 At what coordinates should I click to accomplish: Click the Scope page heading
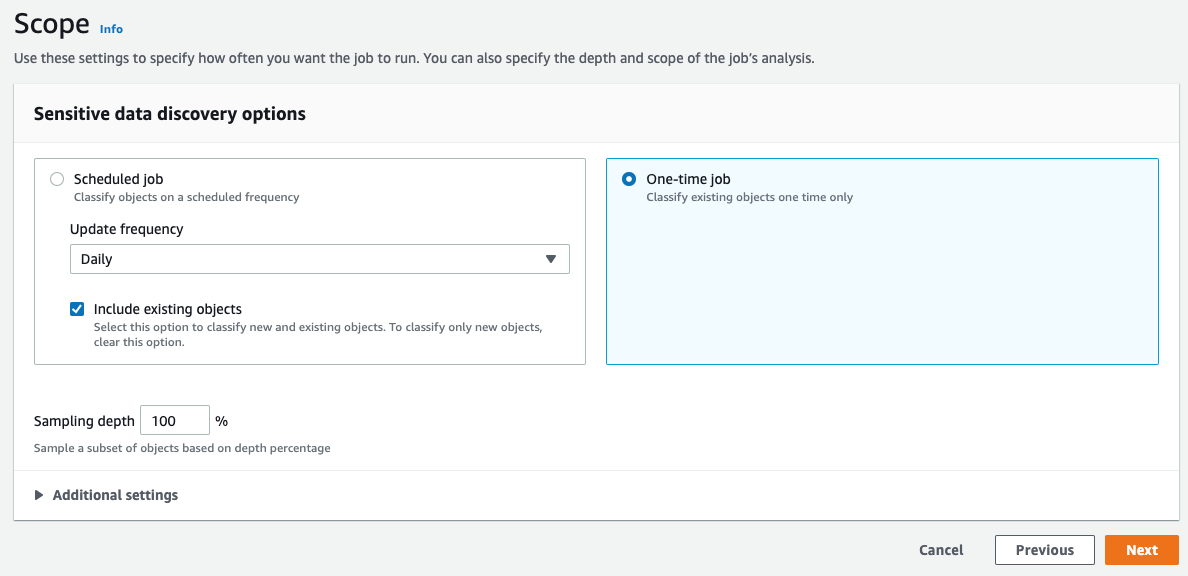(x=52, y=25)
